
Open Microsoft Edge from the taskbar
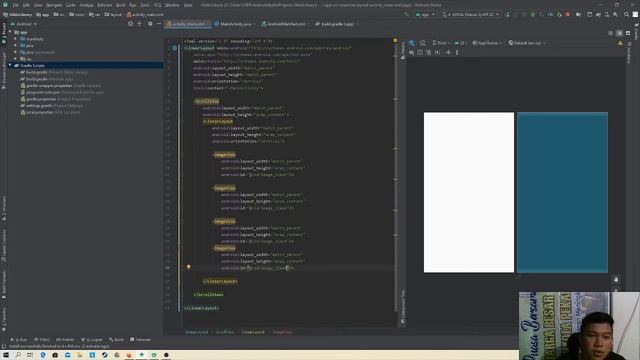click(43, 355)
